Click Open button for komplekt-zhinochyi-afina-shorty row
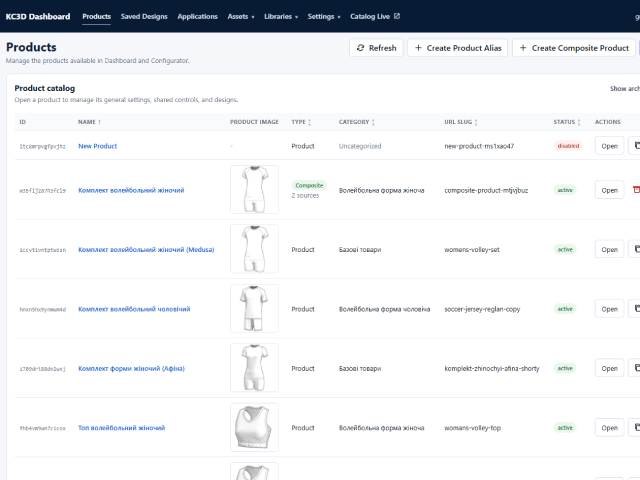The image size is (640, 480). pyautogui.click(x=609, y=368)
